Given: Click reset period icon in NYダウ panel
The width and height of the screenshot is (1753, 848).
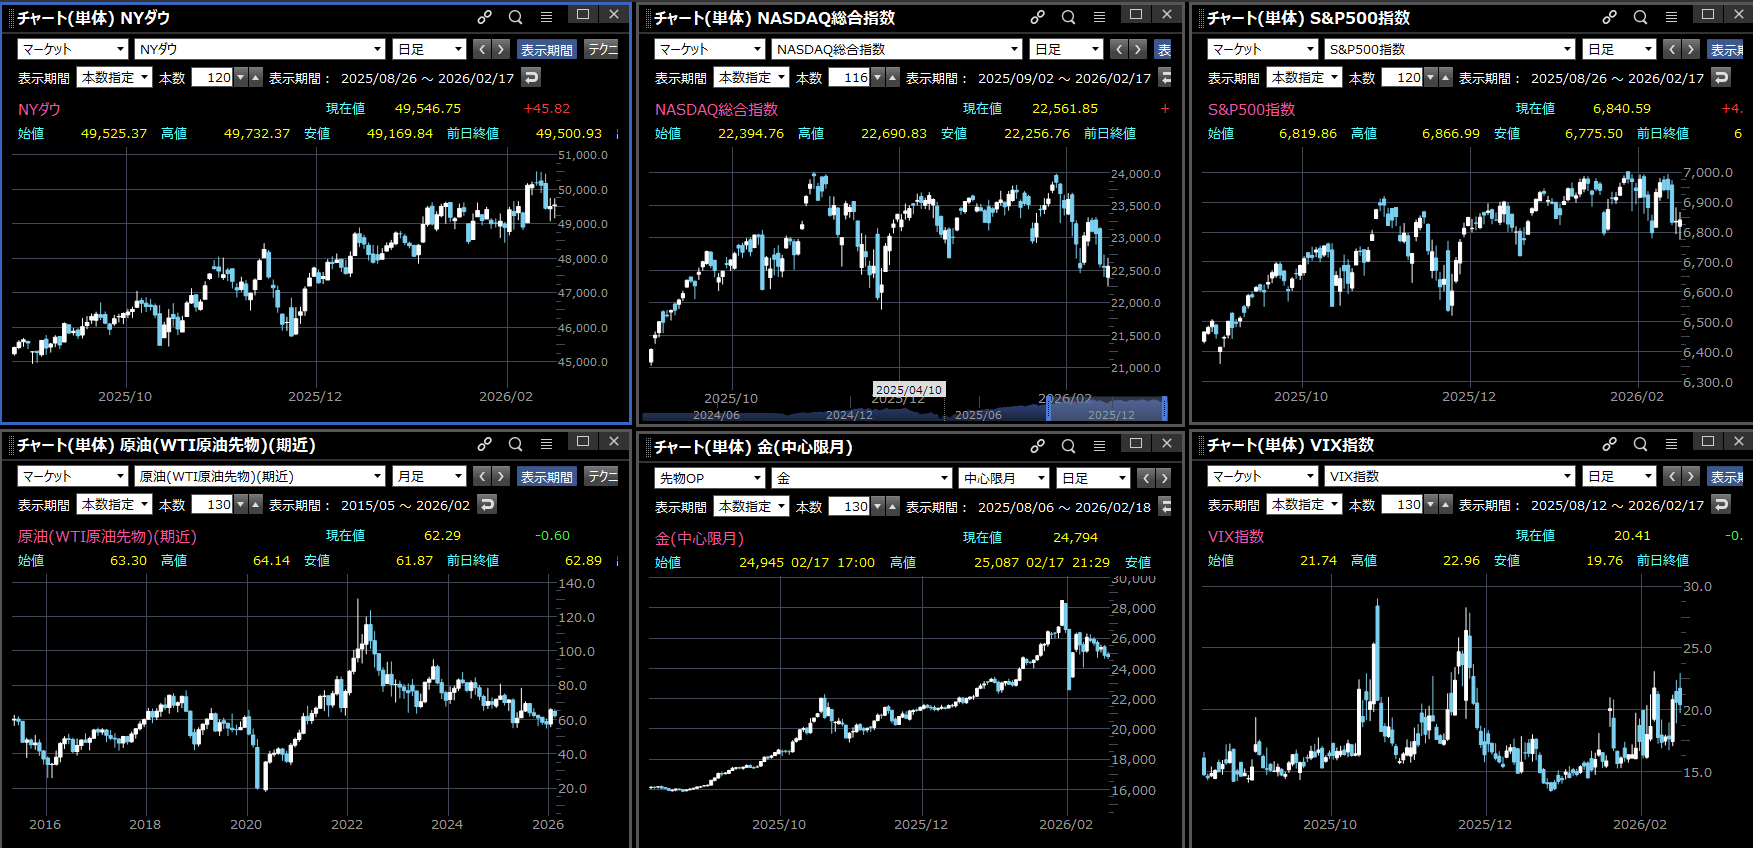Looking at the screenshot, I should point(531,77).
